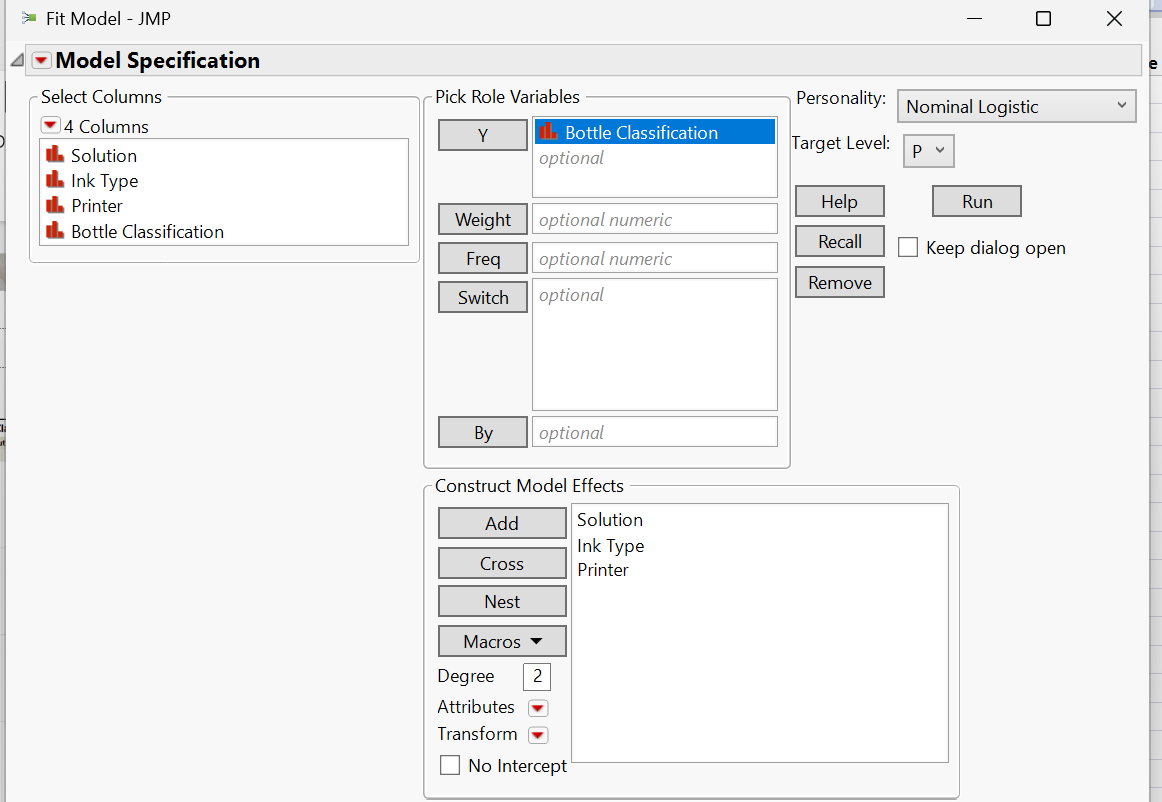Click the histogram icon beside Printer column
Viewport: 1162px width, 802px height.
pos(54,206)
